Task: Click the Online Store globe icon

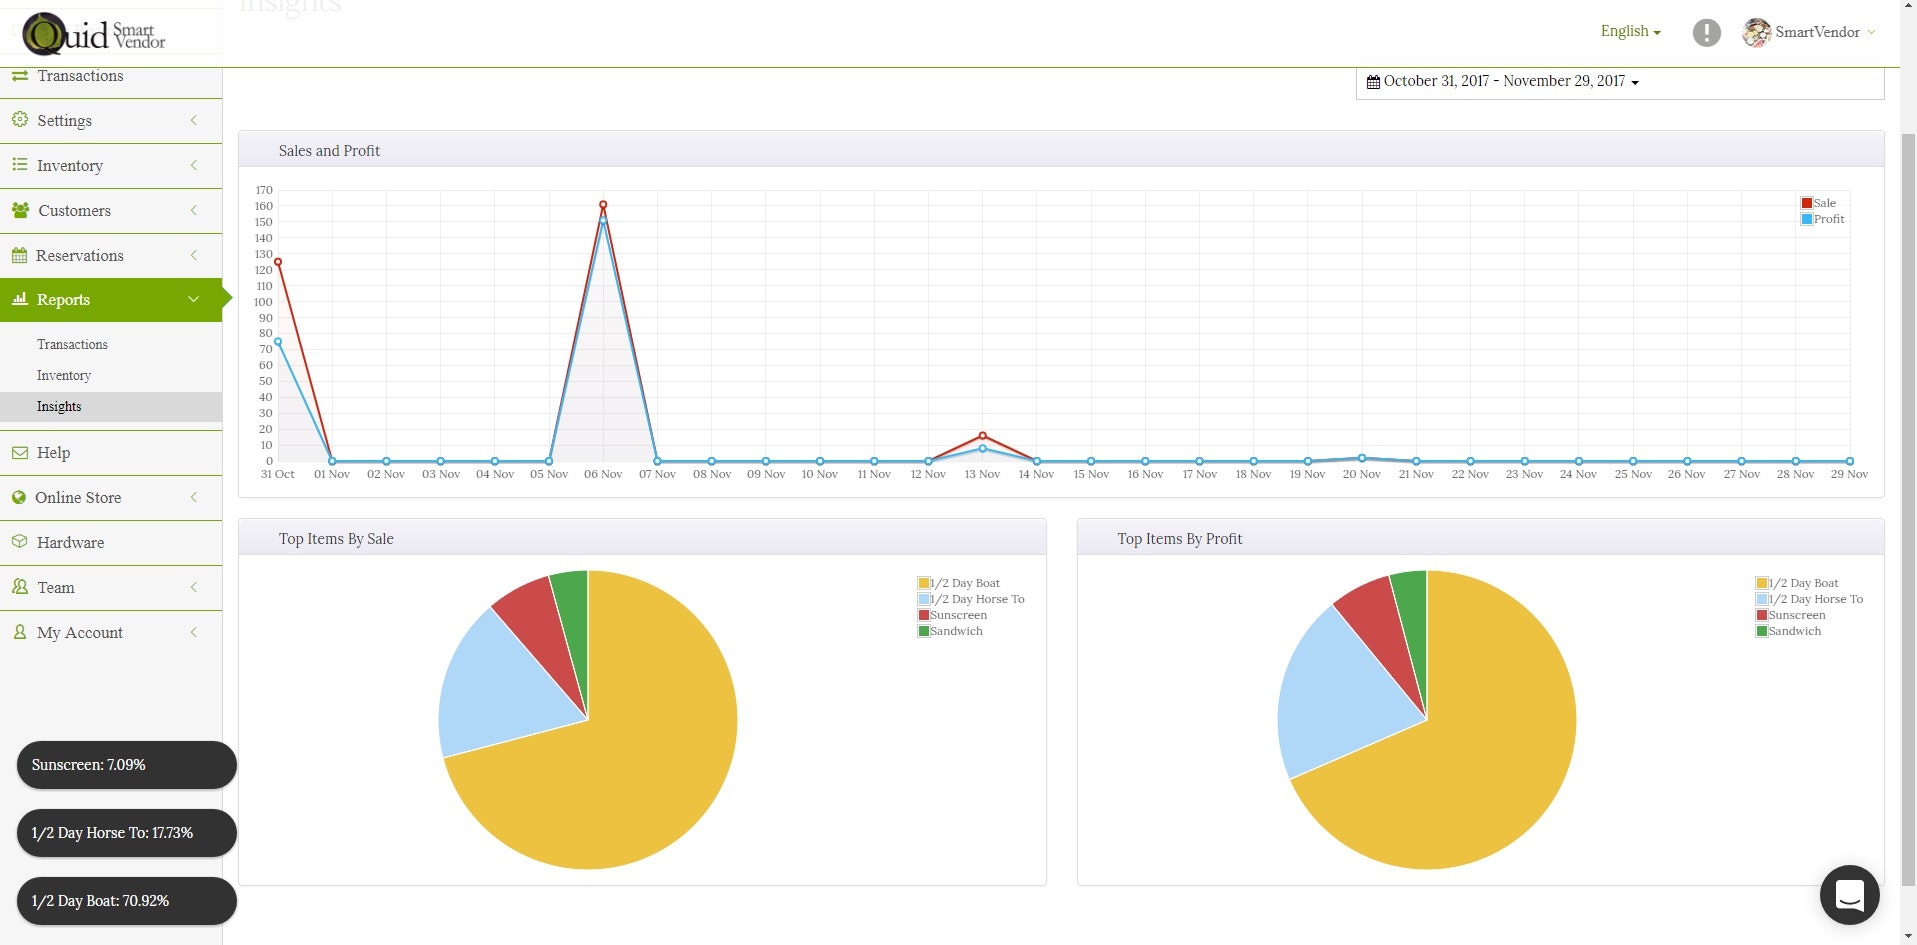Action: (x=20, y=497)
